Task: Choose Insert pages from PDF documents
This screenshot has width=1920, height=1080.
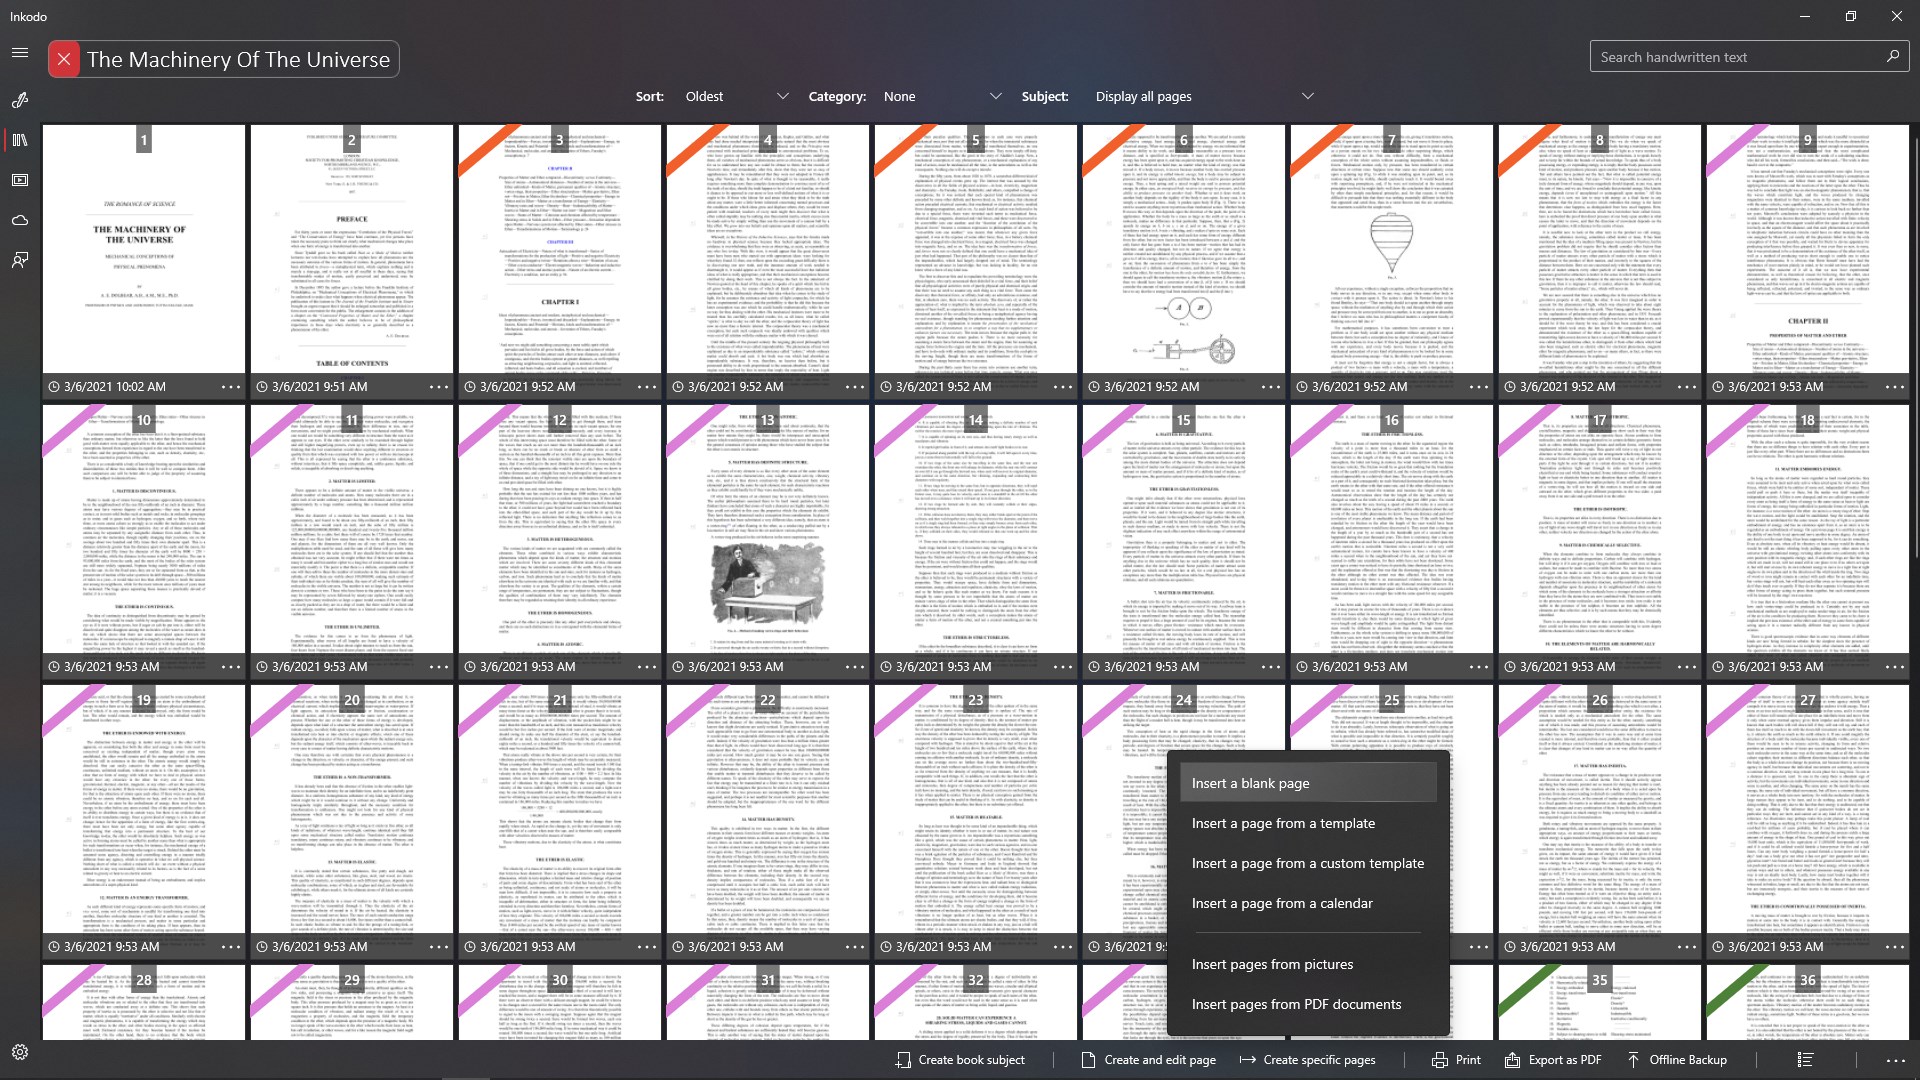Action: [1308, 1004]
